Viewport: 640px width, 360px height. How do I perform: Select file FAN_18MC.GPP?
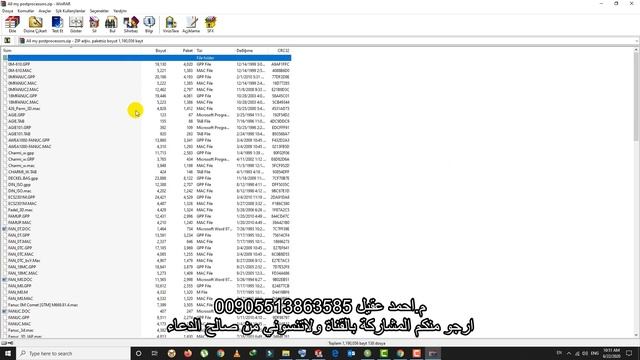[x=22, y=267]
